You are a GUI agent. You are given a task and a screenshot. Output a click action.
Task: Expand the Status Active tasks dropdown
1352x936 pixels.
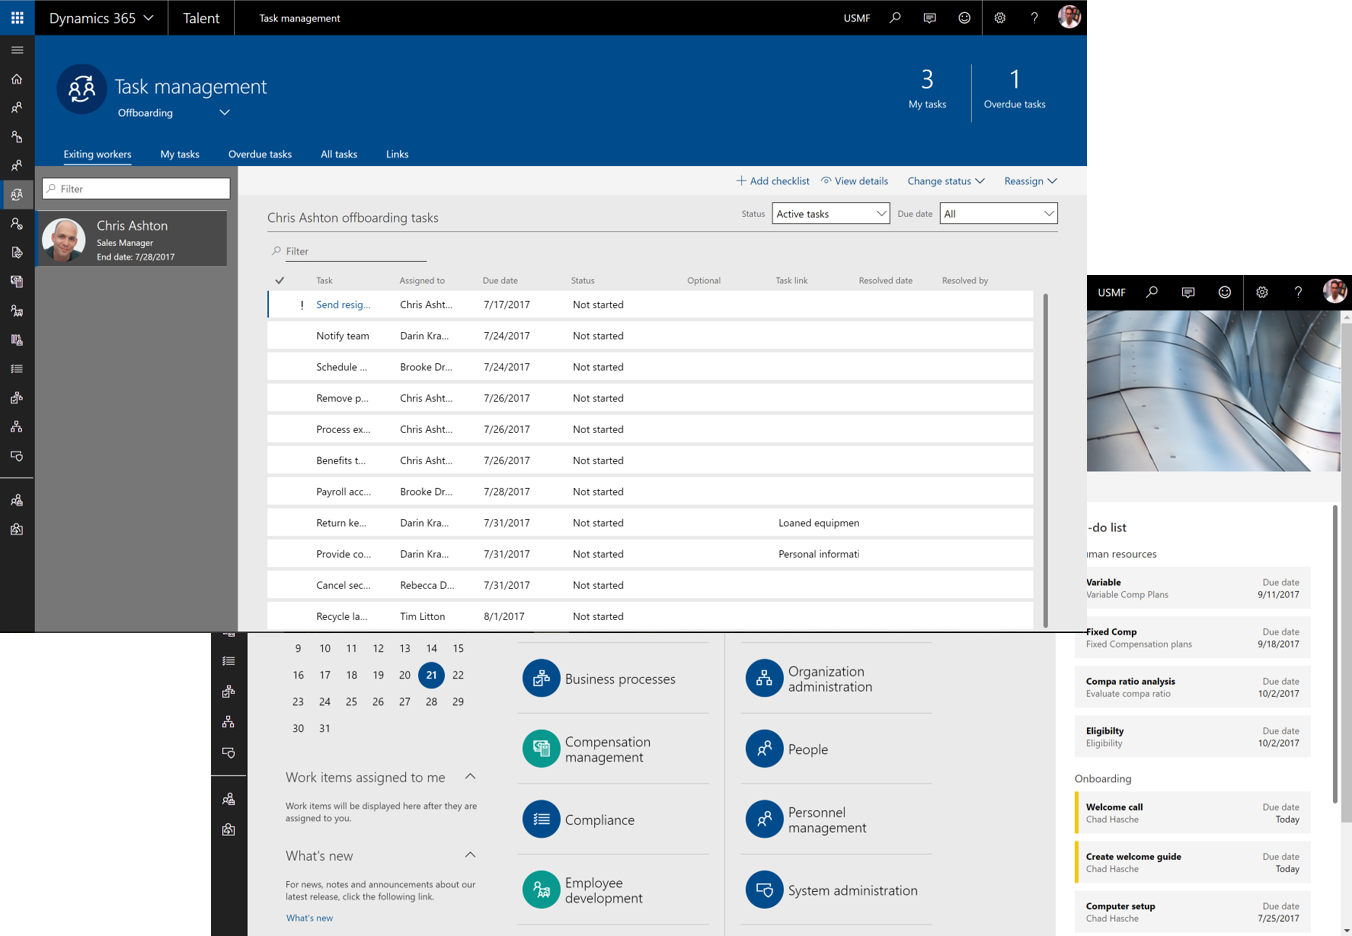click(830, 214)
